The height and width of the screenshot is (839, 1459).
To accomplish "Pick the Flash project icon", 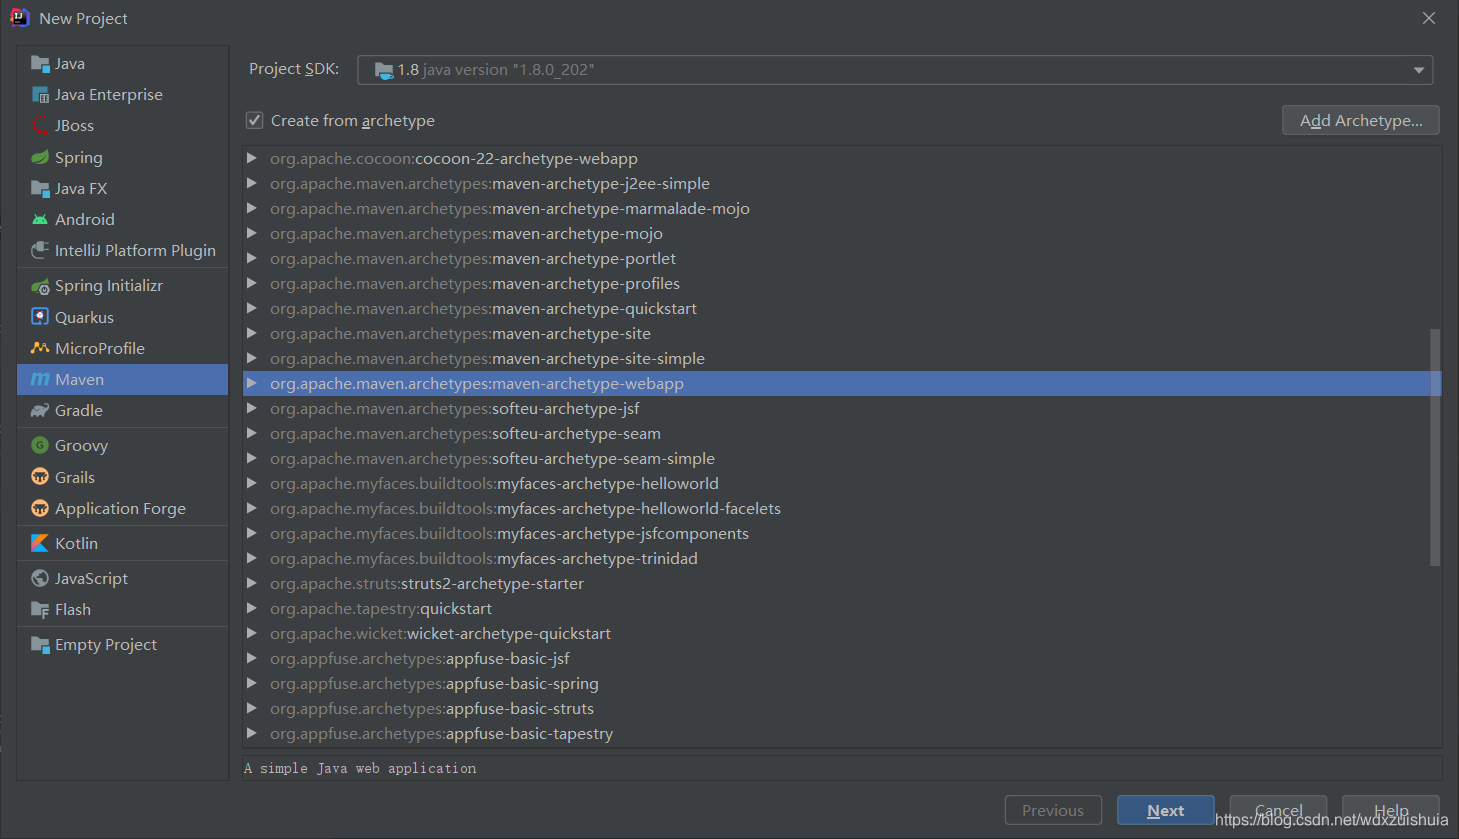I will (x=40, y=609).
